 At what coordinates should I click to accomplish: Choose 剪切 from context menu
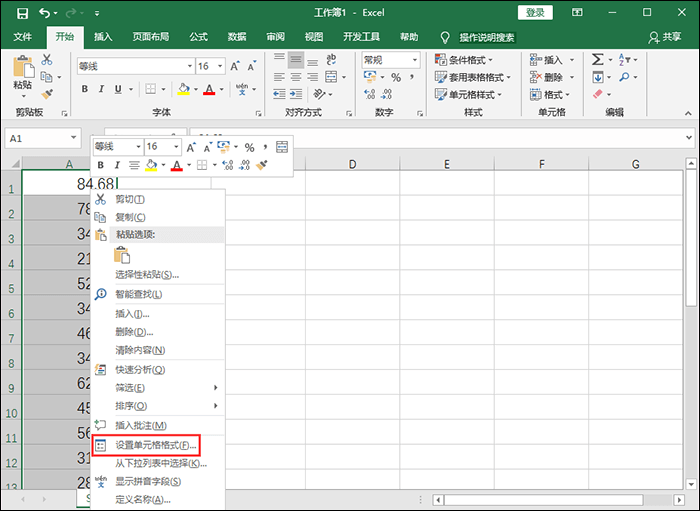158,199
